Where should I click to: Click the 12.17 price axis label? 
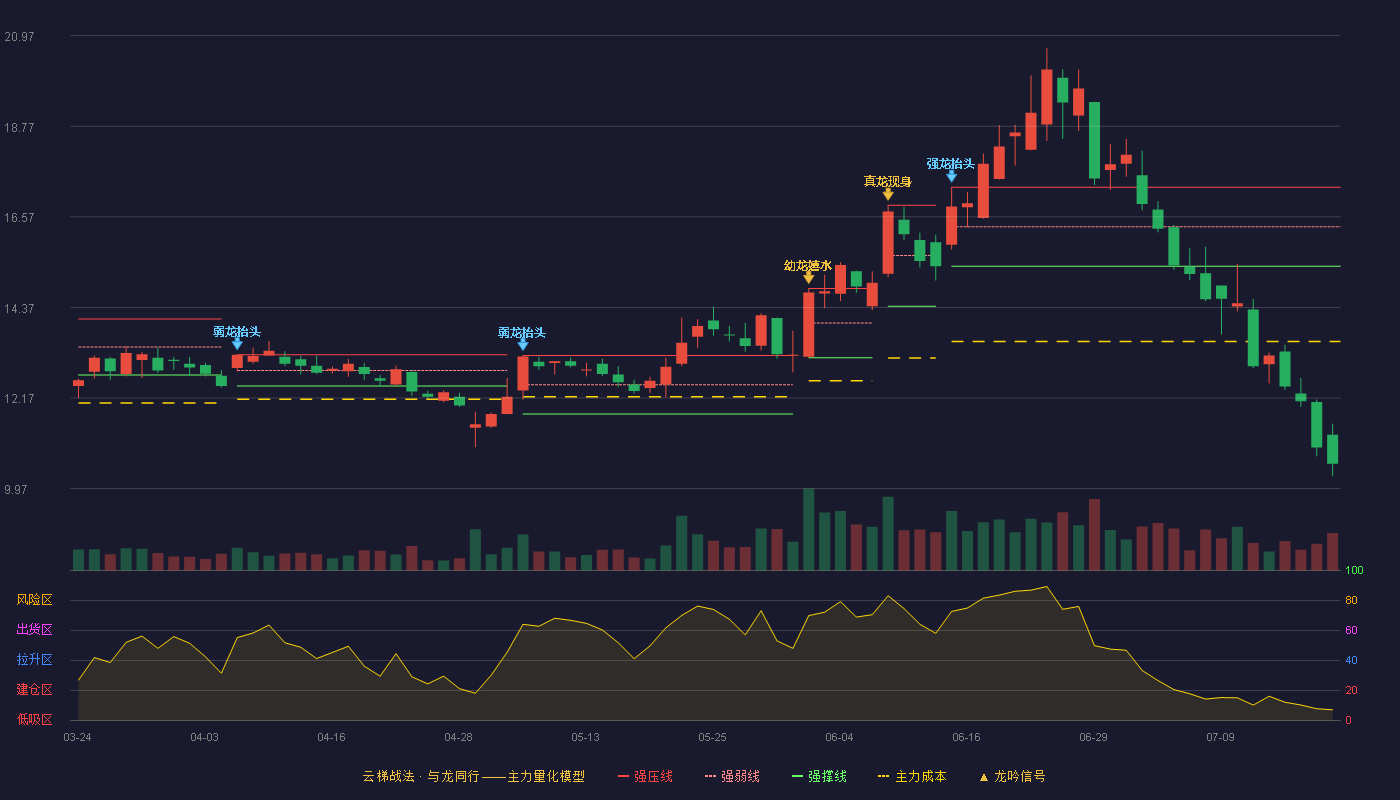click(19, 399)
